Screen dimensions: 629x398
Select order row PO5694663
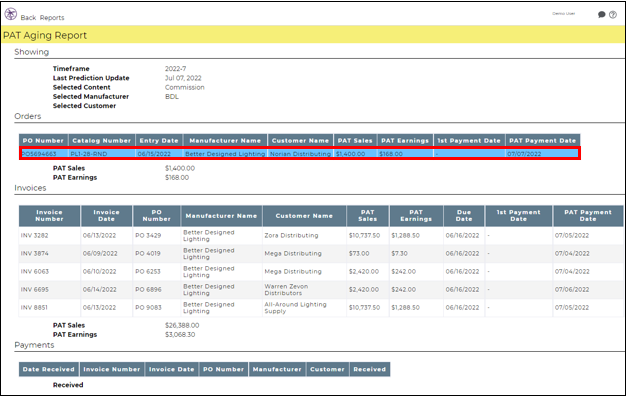point(300,154)
